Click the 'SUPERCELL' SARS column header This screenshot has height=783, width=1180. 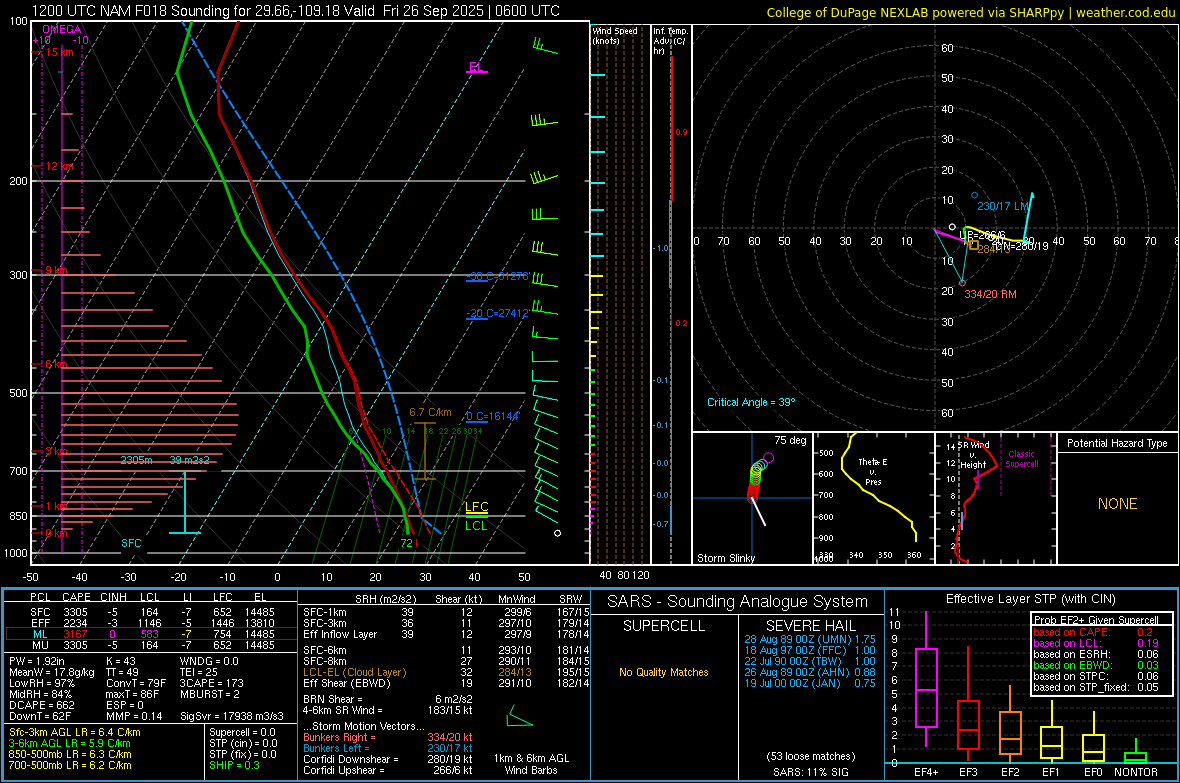(664, 626)
